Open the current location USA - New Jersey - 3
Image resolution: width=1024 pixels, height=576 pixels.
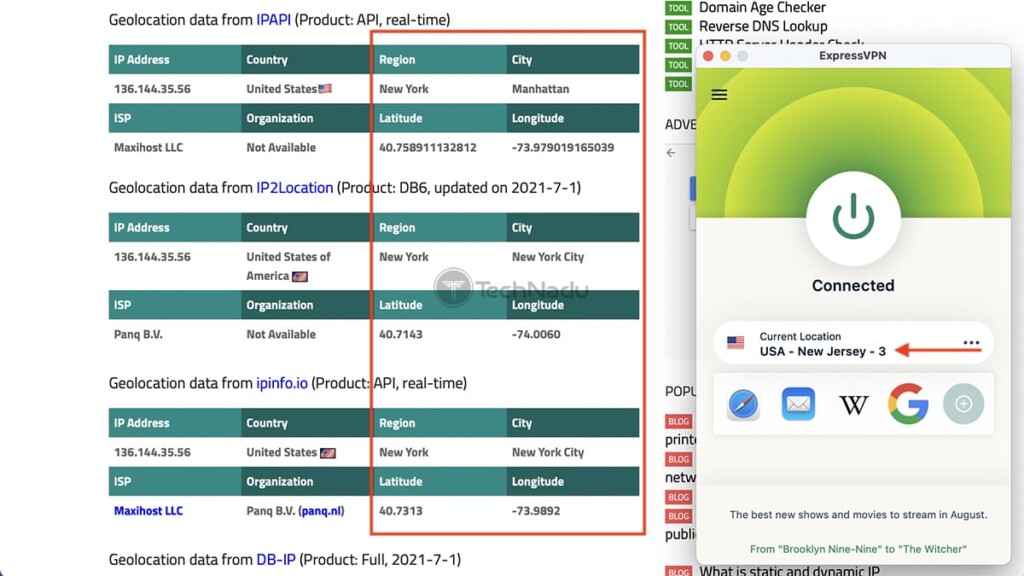coord(853,344)
